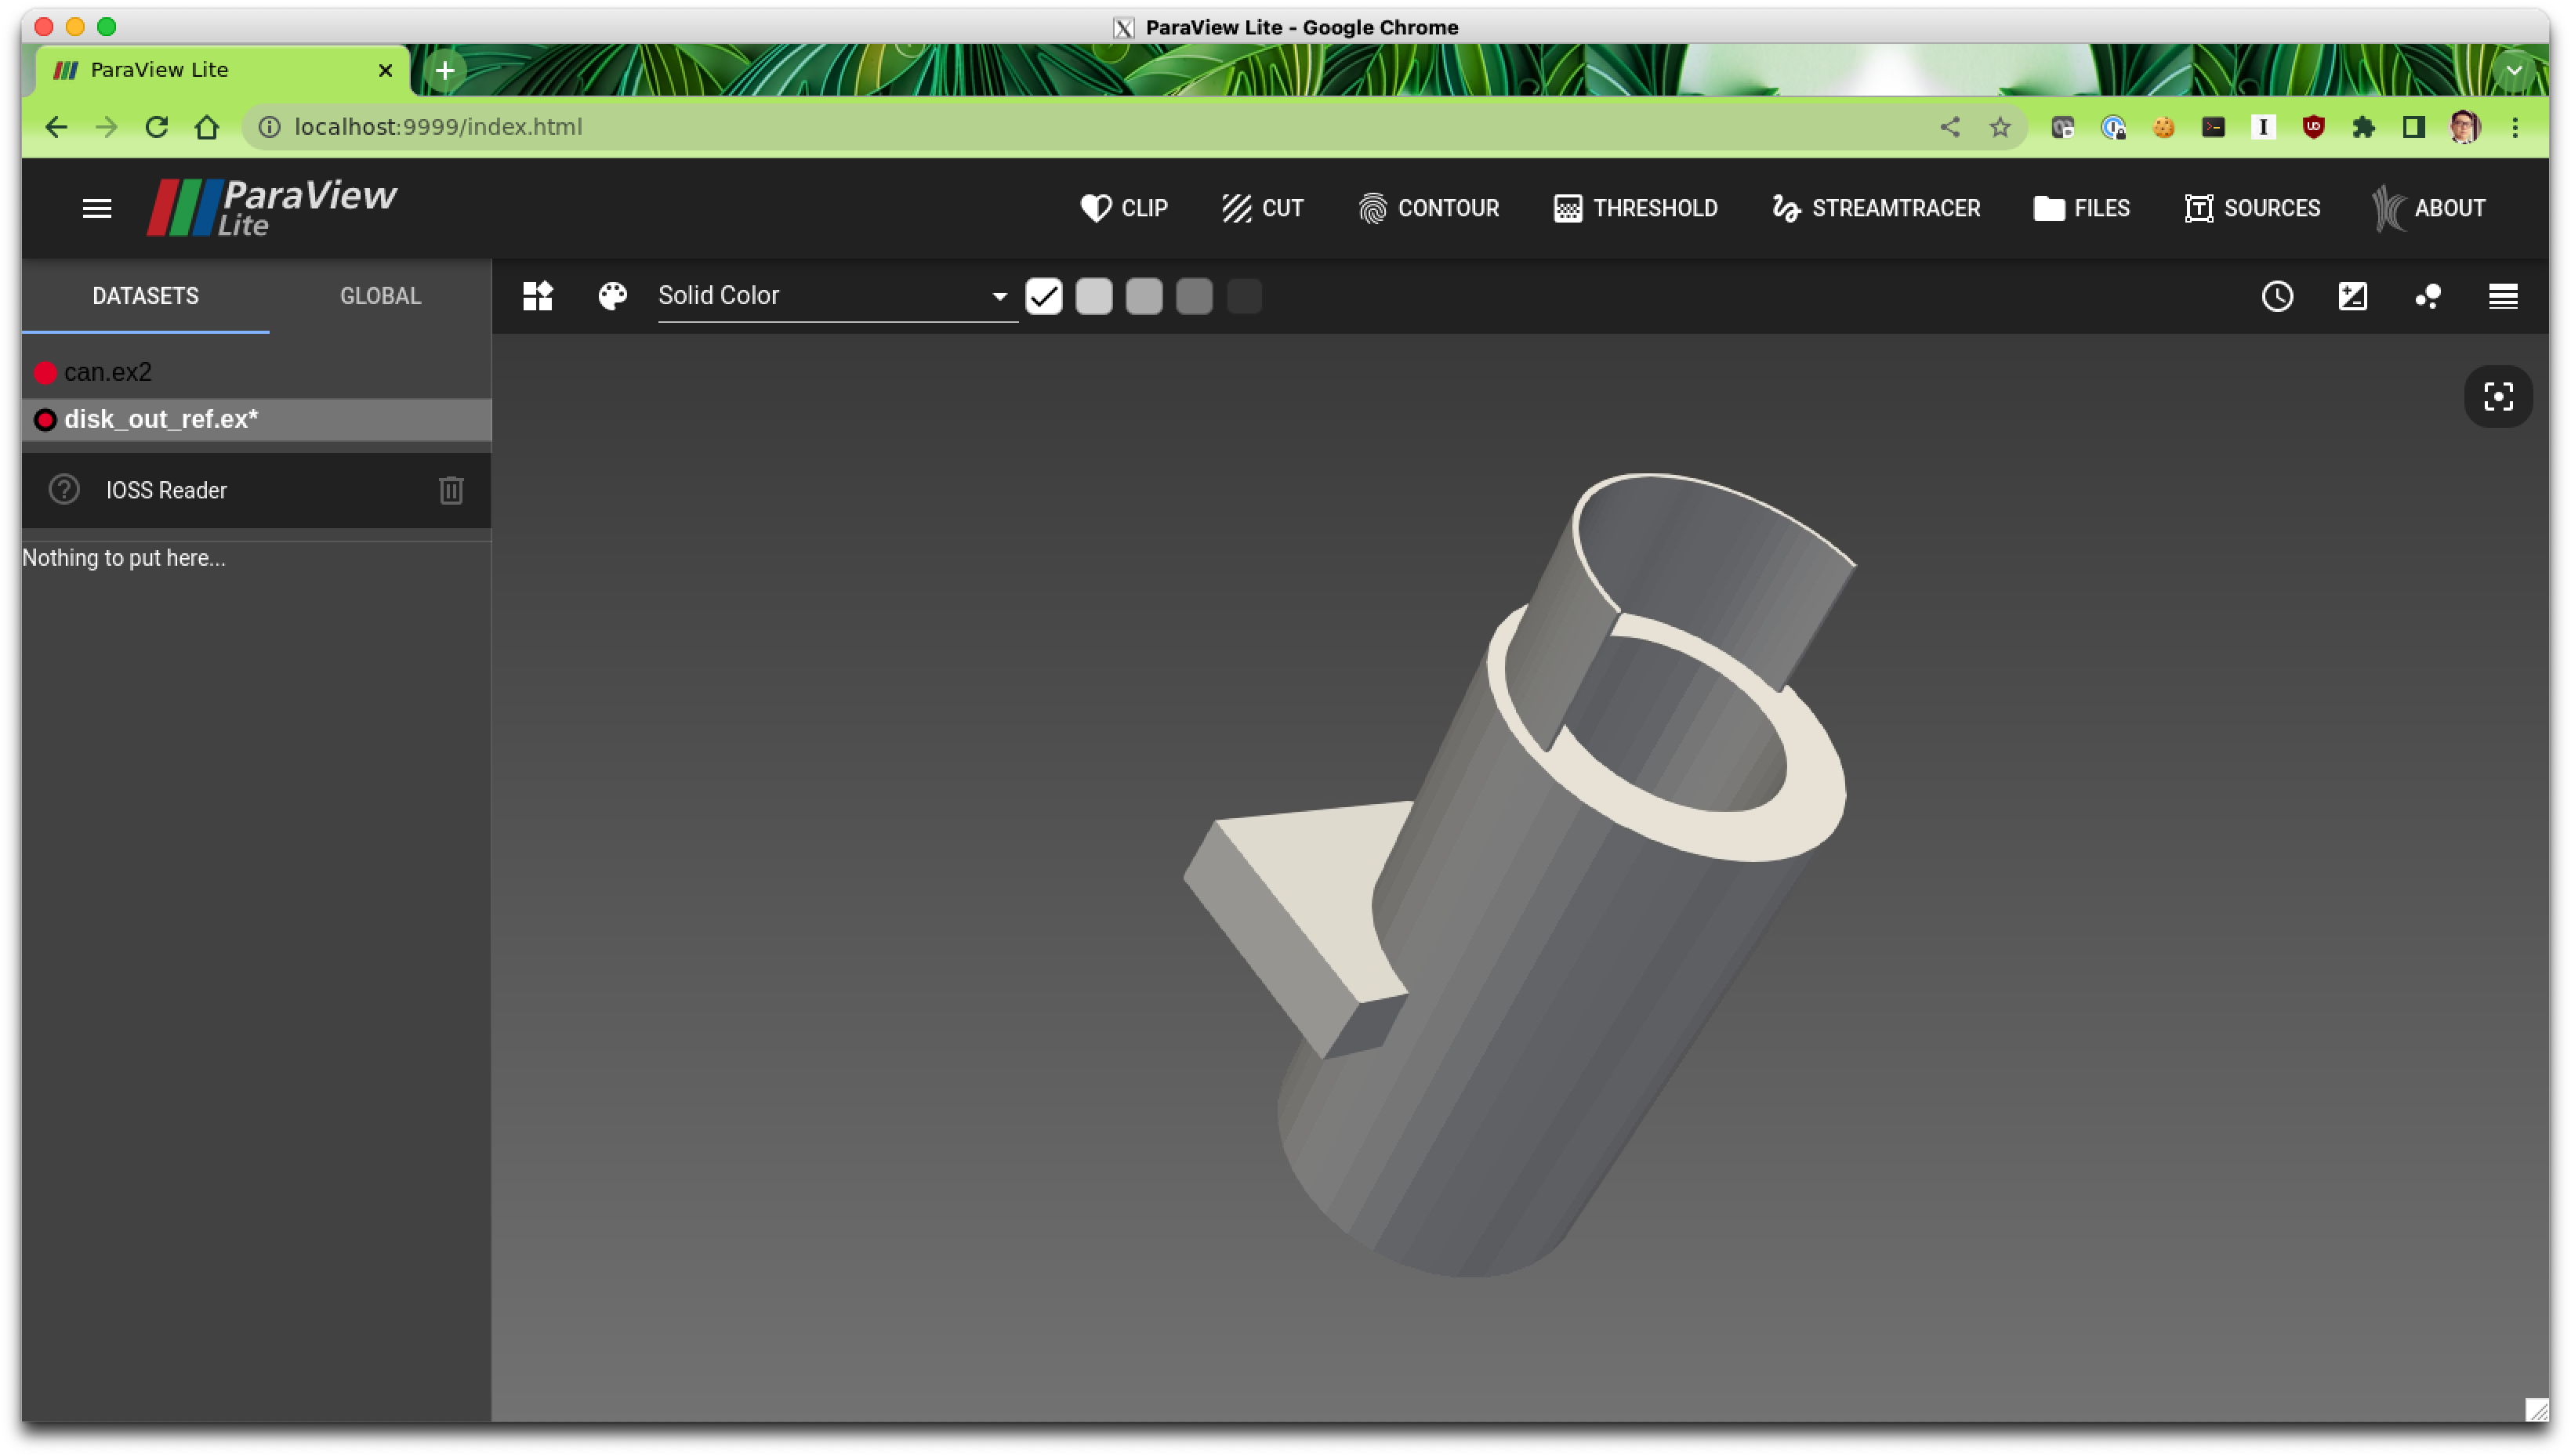Open the Threshold filter
The width and height of the screenshot is (2571, 1456).
pyautogui.click(x=1635, y=208)
